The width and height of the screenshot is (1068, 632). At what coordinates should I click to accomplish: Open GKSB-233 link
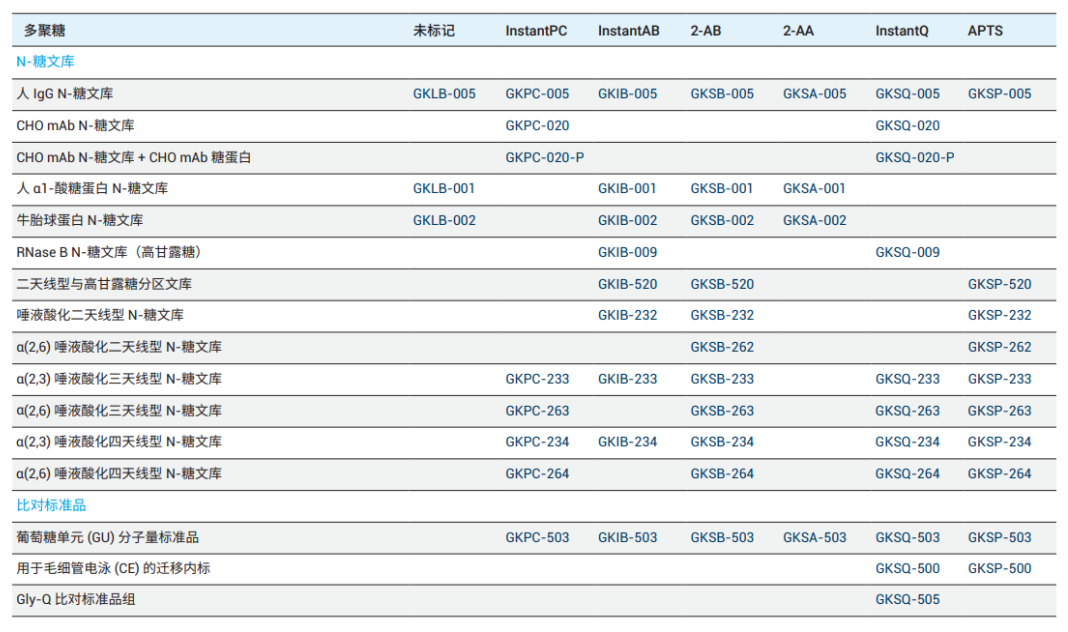(x=722, y=379)
